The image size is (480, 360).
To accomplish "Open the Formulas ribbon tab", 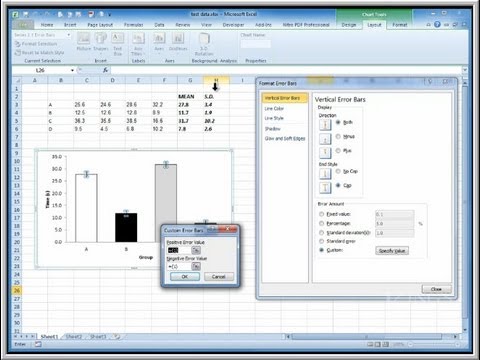I will tap(134, 25).
